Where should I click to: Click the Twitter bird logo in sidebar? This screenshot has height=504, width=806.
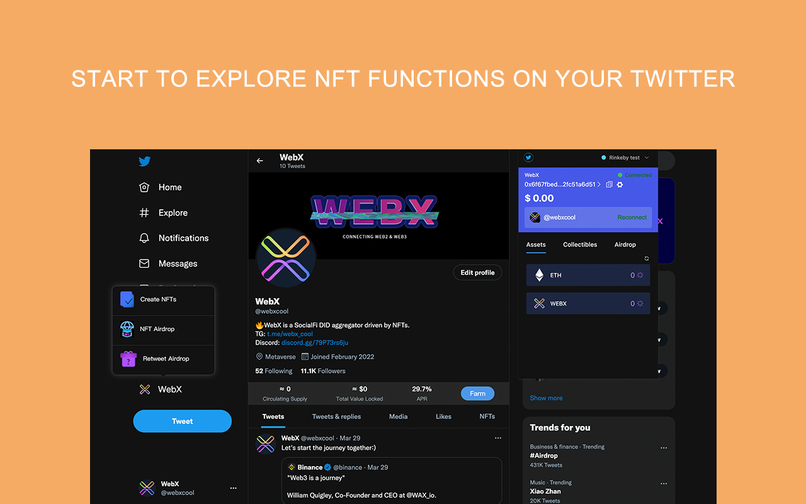(x=144, y=161)
